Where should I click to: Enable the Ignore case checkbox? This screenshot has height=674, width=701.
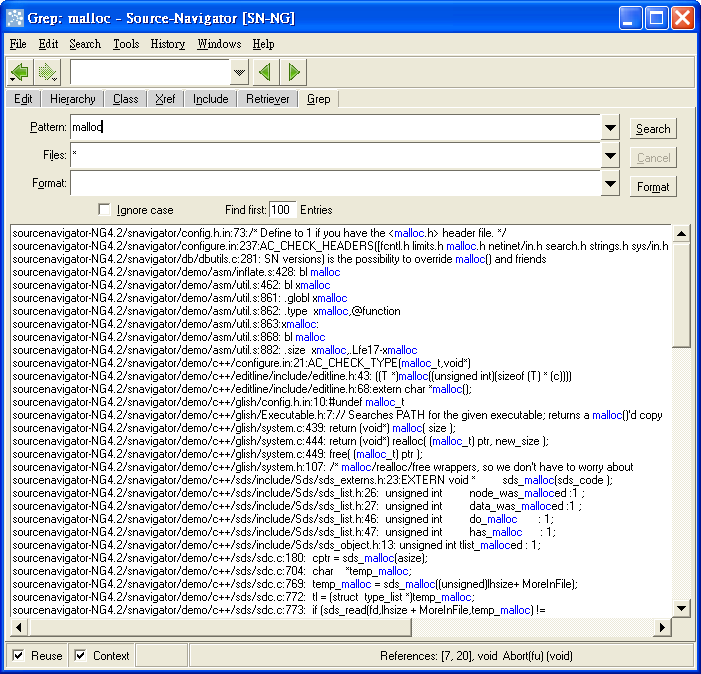click(105, 210)
